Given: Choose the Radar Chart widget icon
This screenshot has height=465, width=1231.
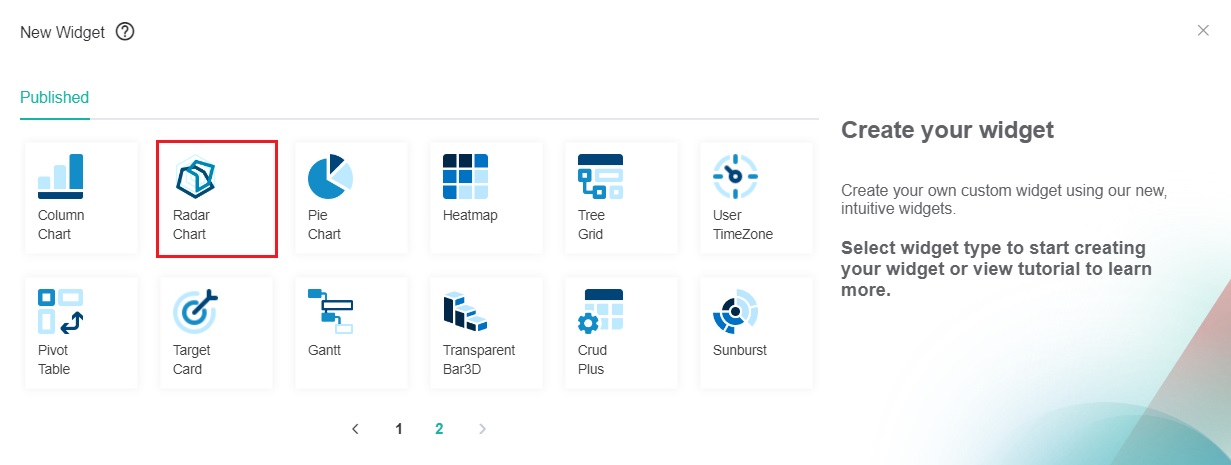Looking at the screenshot, I should [196, 177].
